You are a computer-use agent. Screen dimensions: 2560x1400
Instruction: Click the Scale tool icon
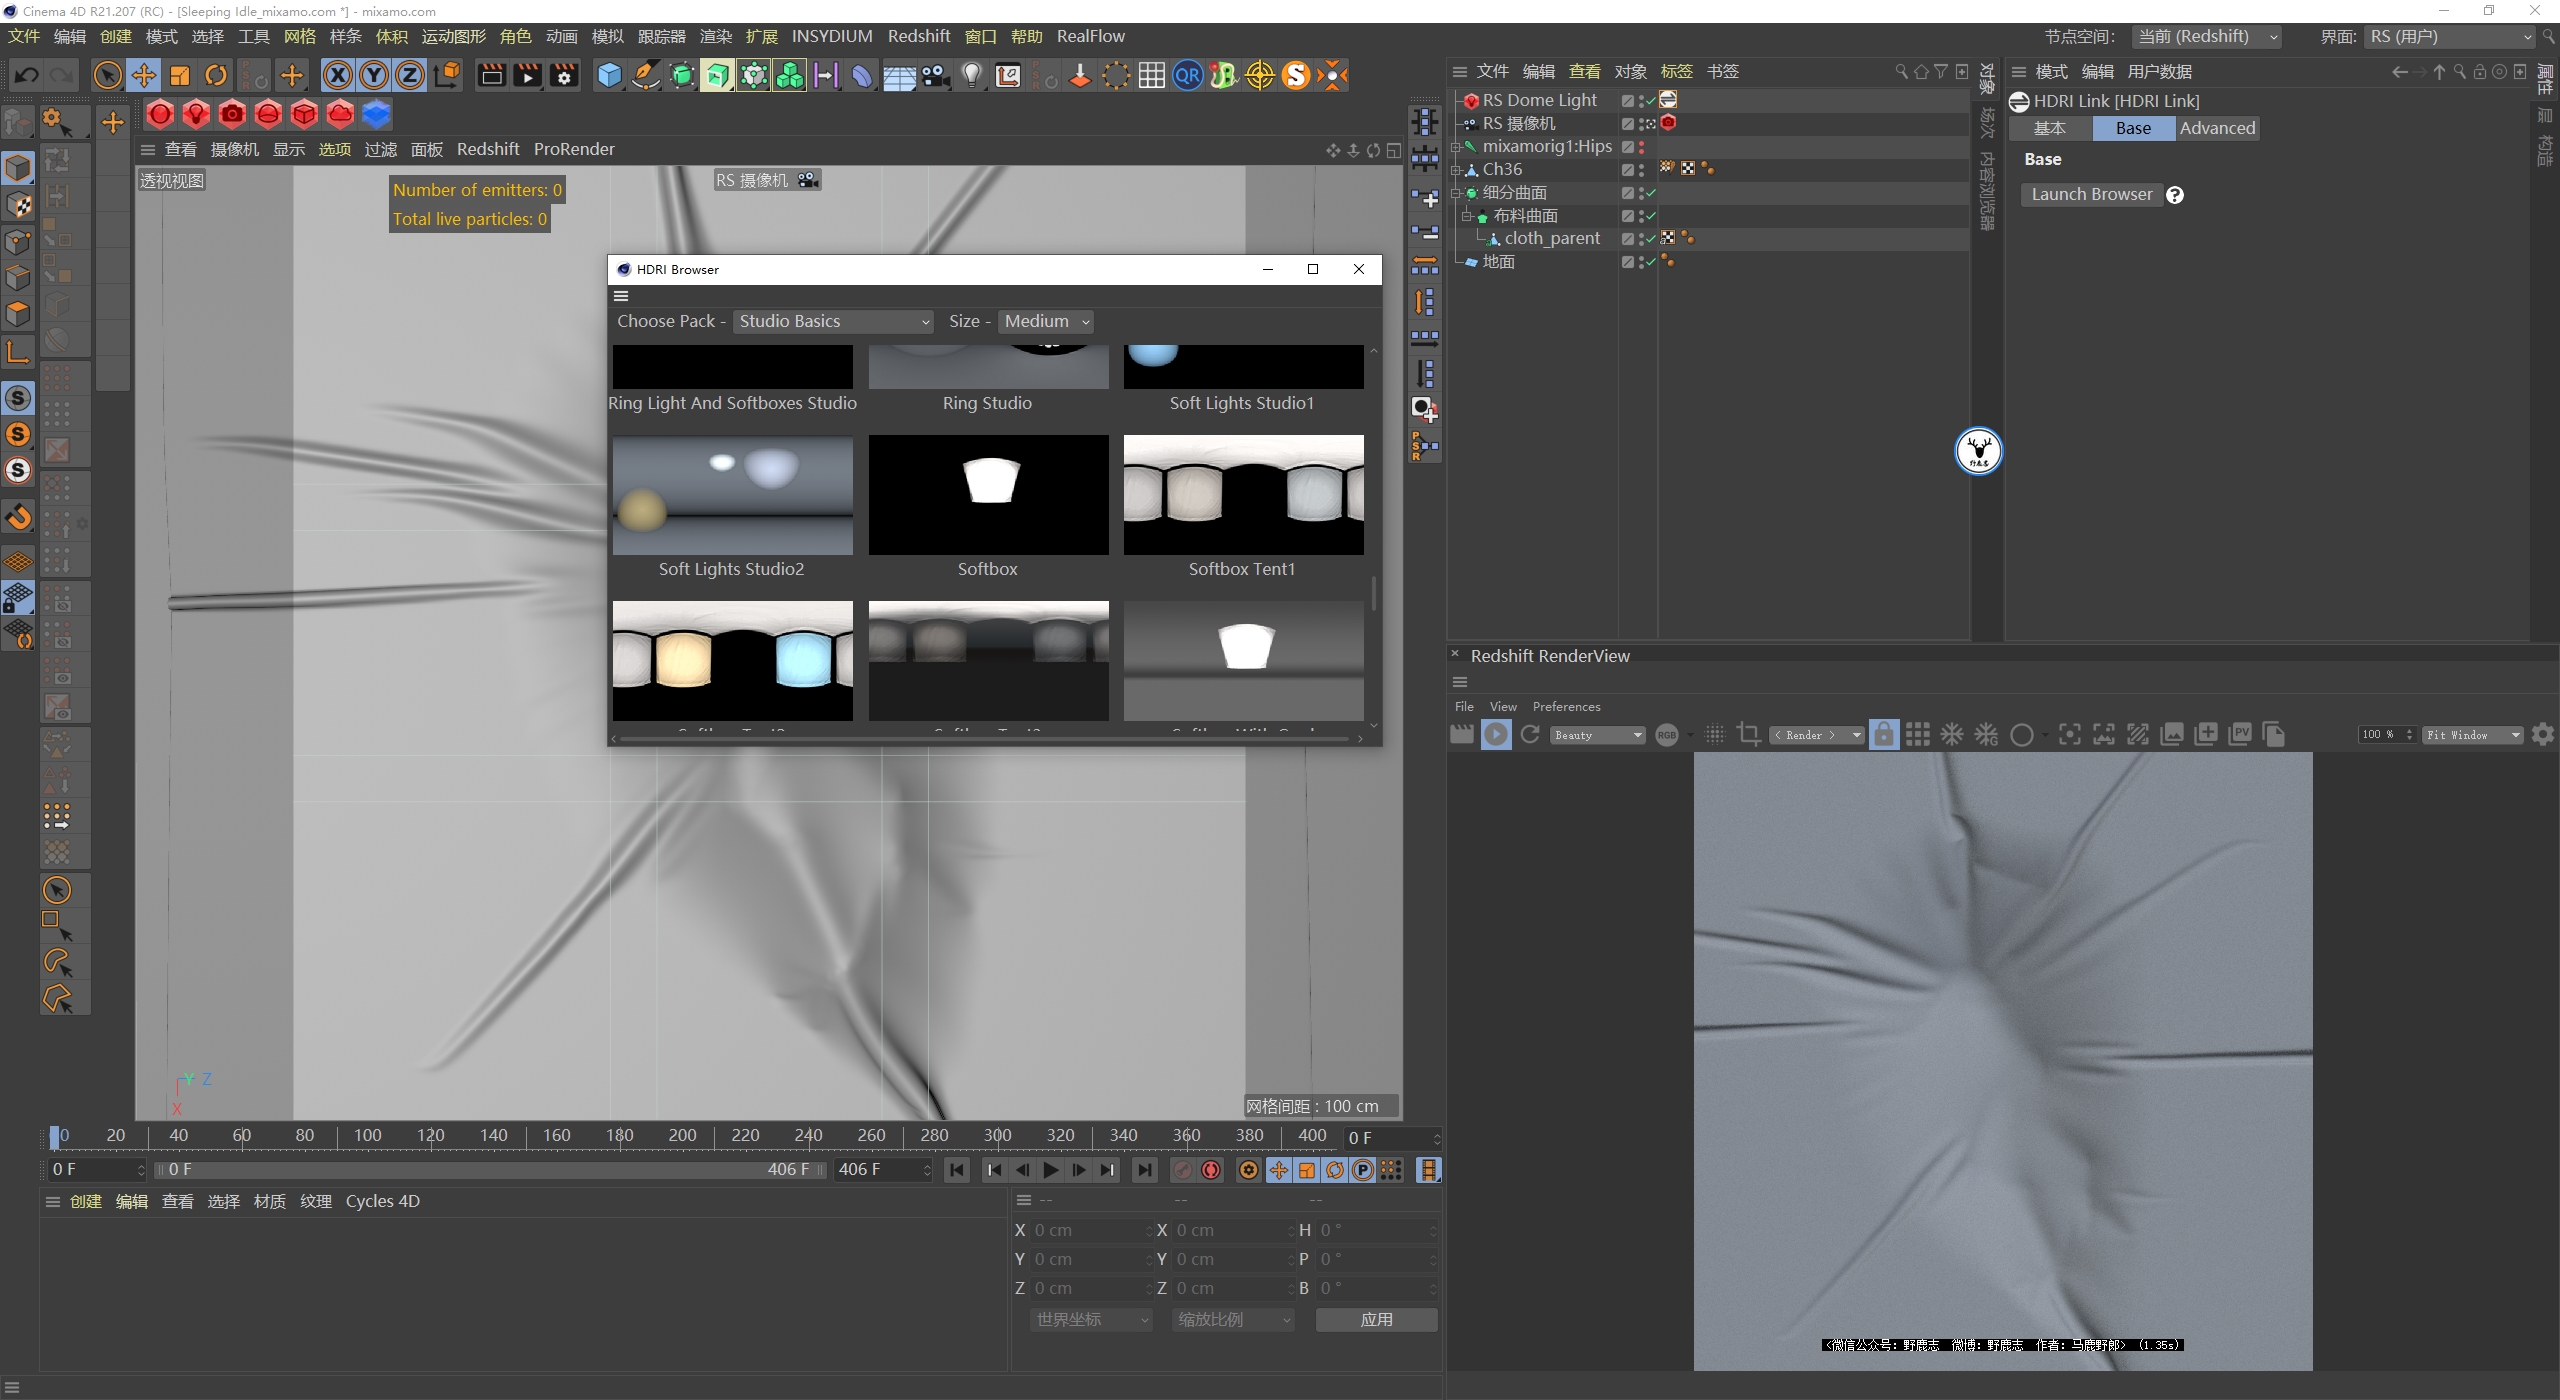[x=180, y=75]
